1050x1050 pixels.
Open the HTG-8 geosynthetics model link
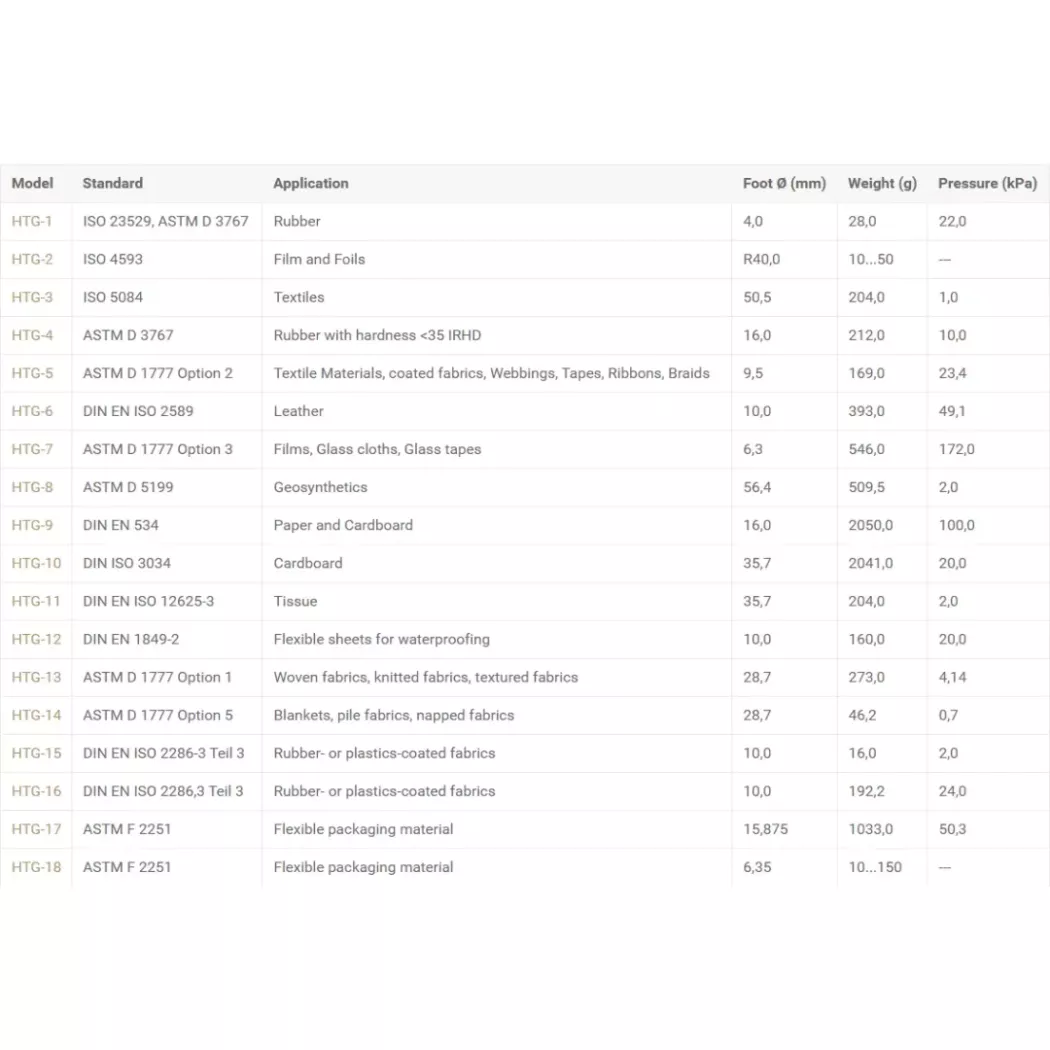(32, 487)
